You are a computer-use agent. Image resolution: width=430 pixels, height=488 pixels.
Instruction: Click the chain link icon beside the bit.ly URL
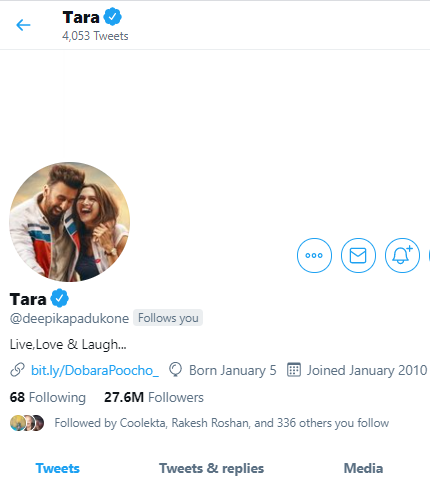17,370
